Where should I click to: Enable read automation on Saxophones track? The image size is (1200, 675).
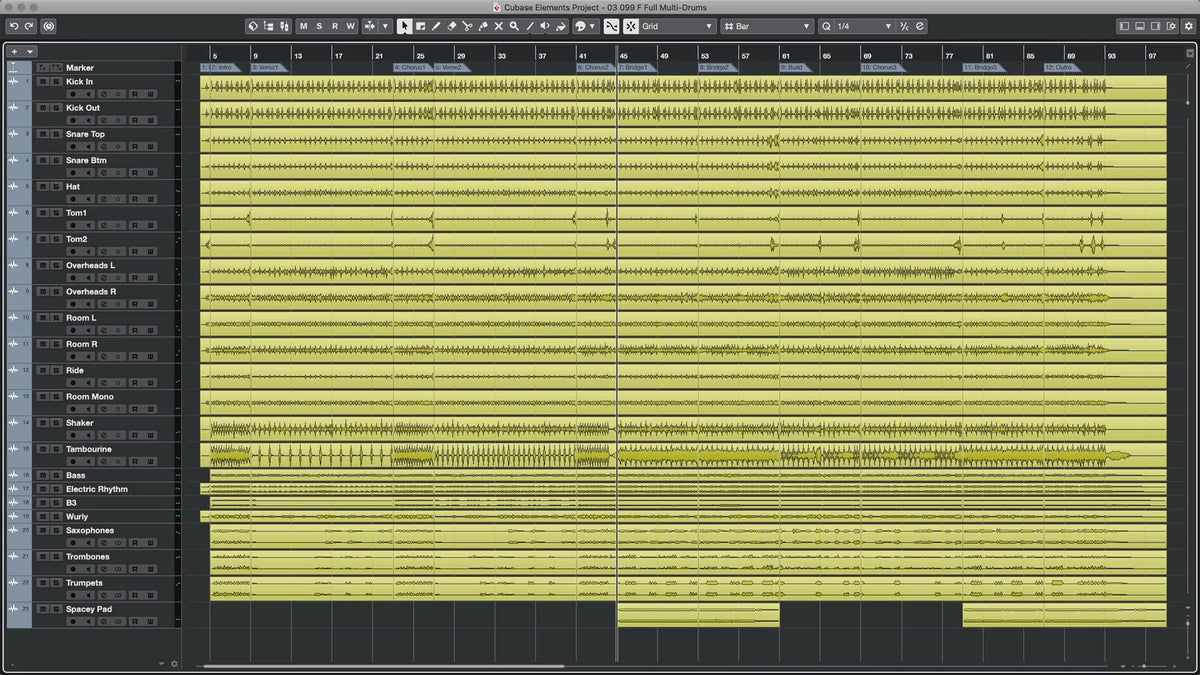(x=135, y=543)
